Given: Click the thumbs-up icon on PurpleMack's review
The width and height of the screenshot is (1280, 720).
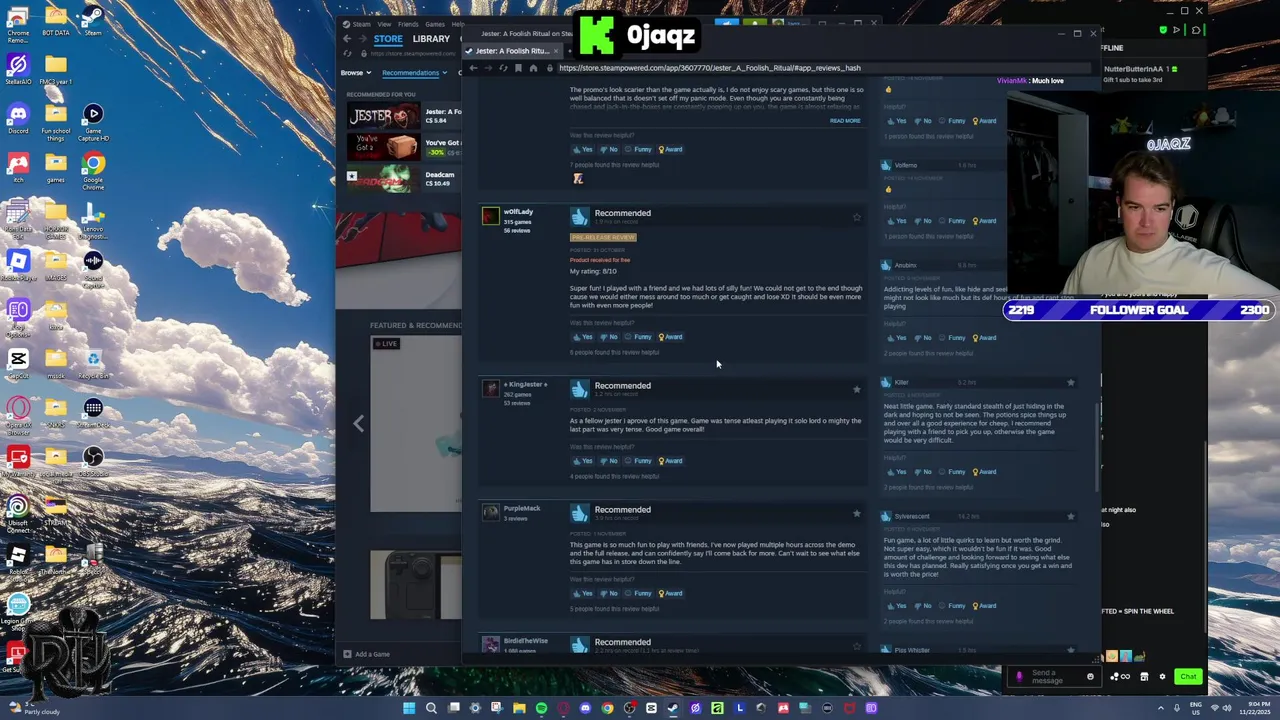Looking at the screenshot, I should pos(580,512).
